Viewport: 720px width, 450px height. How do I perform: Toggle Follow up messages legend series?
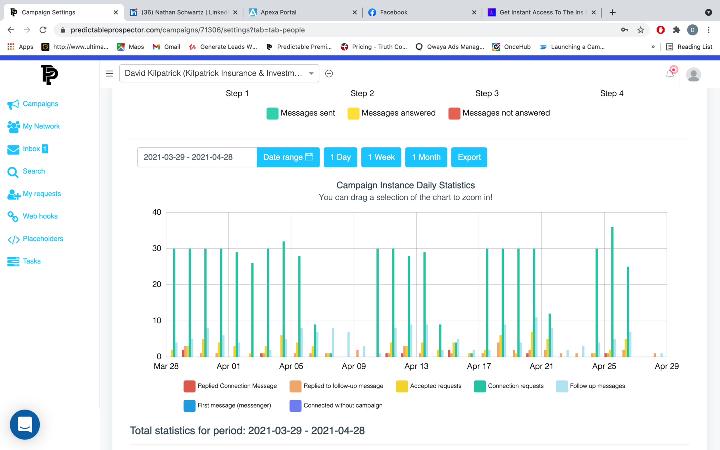point(591,386)
